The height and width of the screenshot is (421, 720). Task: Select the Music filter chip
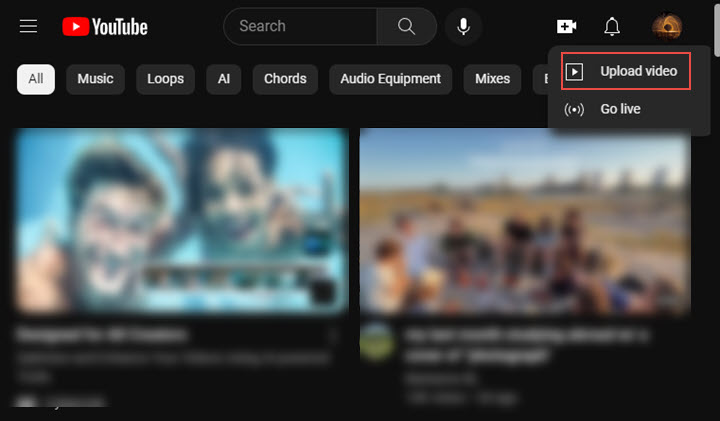click(95, 79)
